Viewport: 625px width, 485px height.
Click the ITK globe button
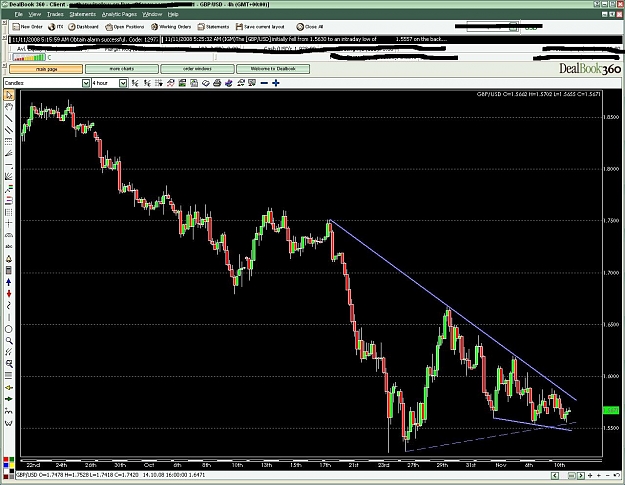pos(55,27)
